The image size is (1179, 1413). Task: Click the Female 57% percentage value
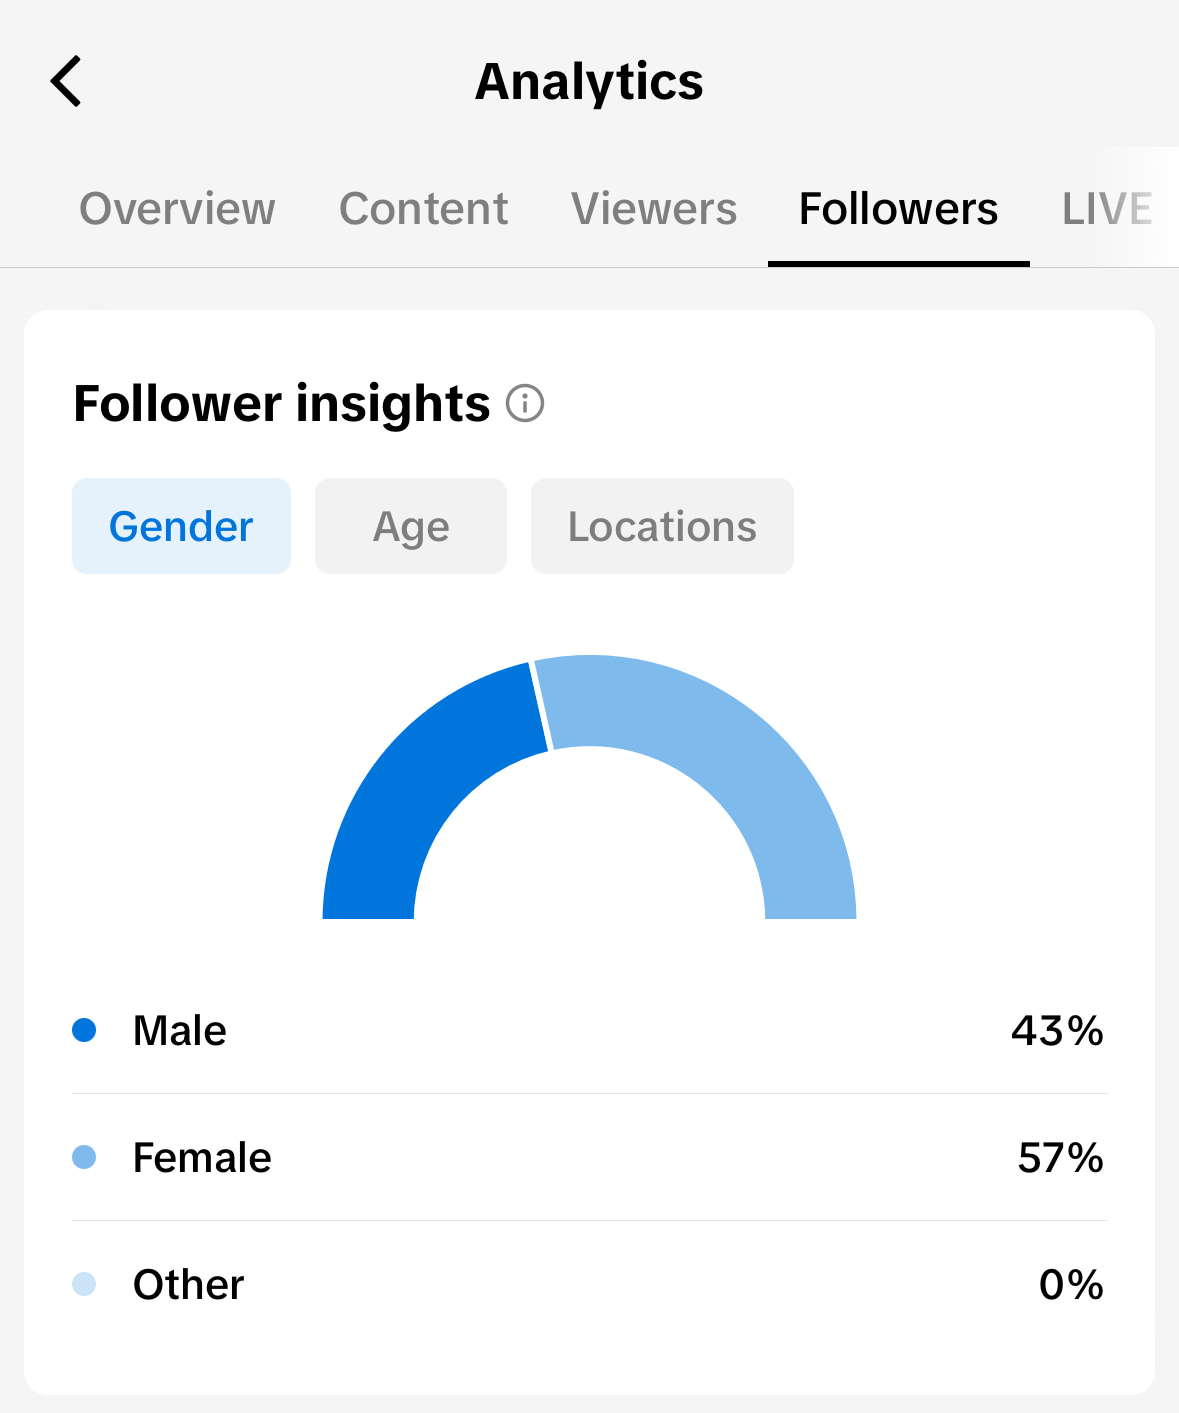(x=1059, y=1157)
